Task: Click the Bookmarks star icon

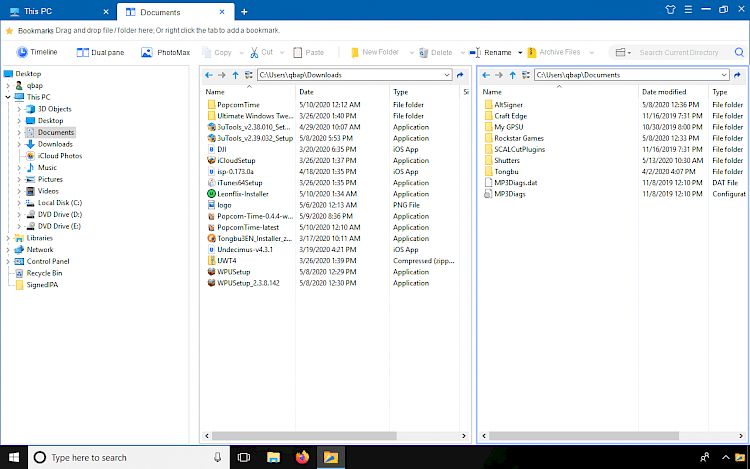Action: (9, 31)
